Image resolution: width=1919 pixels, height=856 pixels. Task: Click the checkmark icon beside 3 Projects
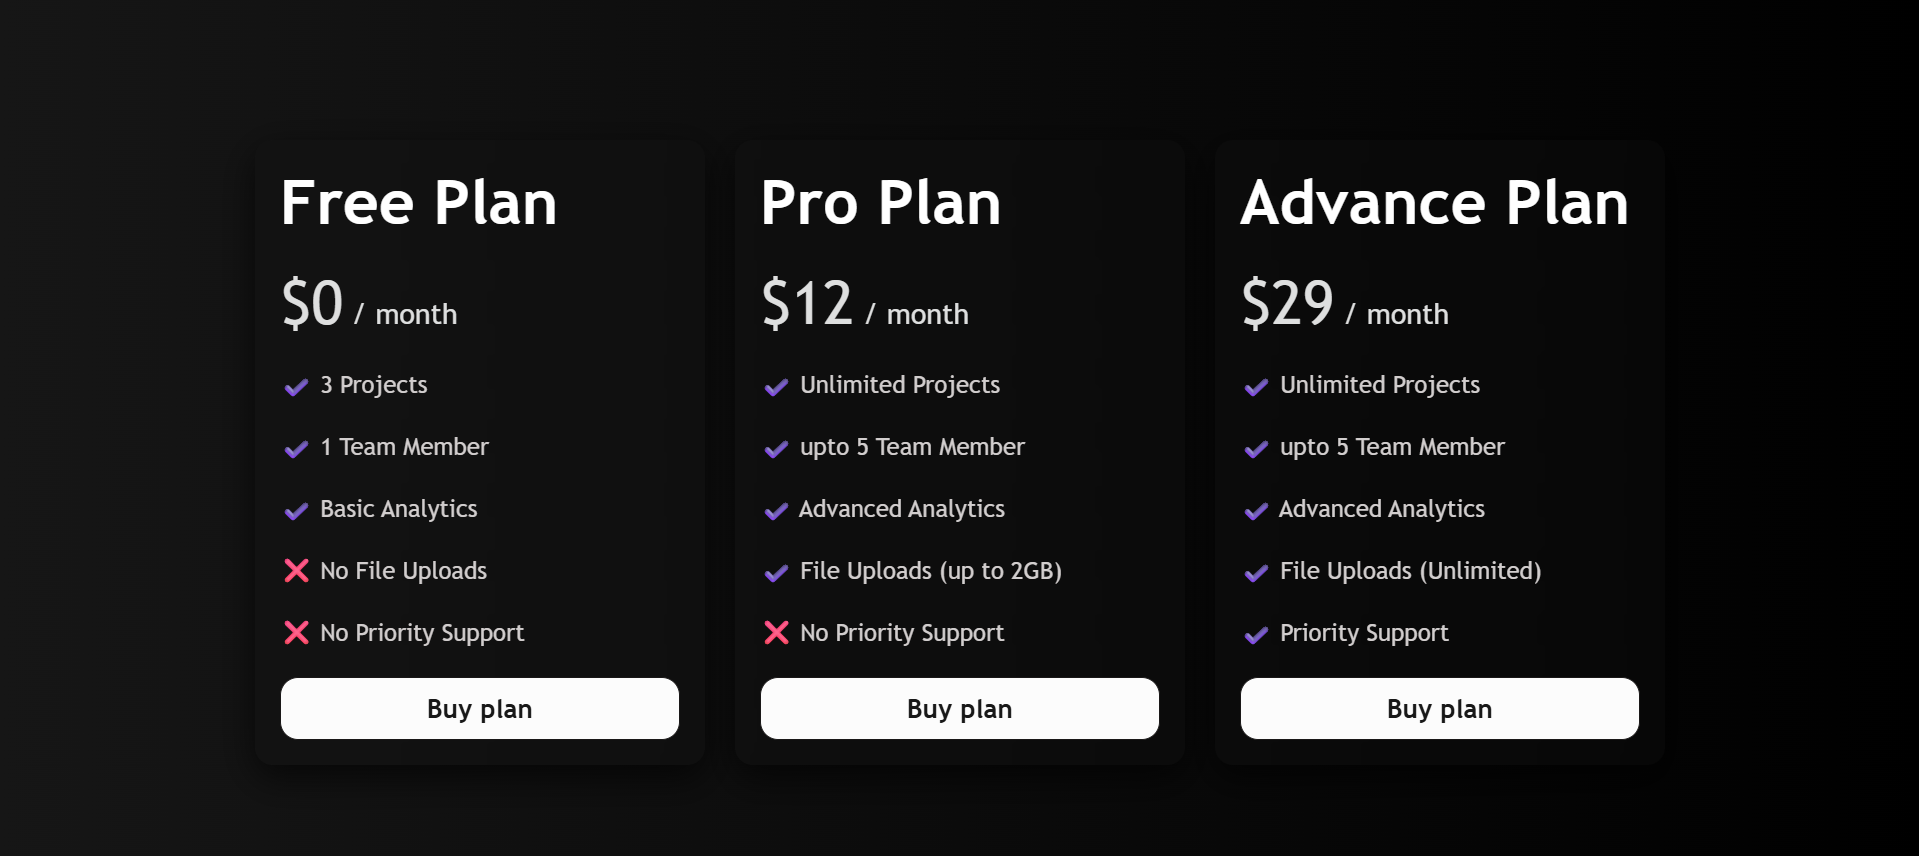coord(296,387)
